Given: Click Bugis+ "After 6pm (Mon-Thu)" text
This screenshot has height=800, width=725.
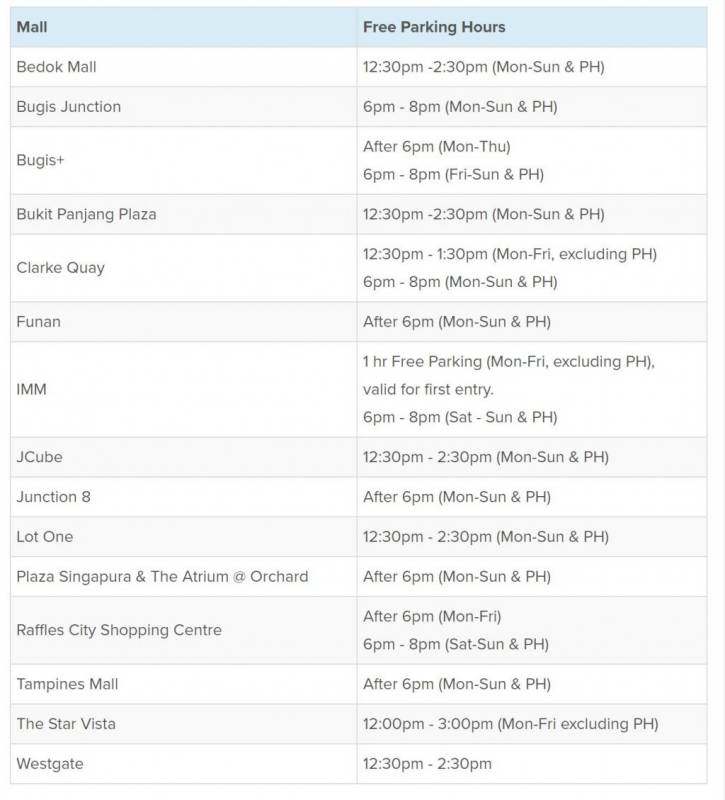Looking at the screenshot, I should (x=436, y=146).
